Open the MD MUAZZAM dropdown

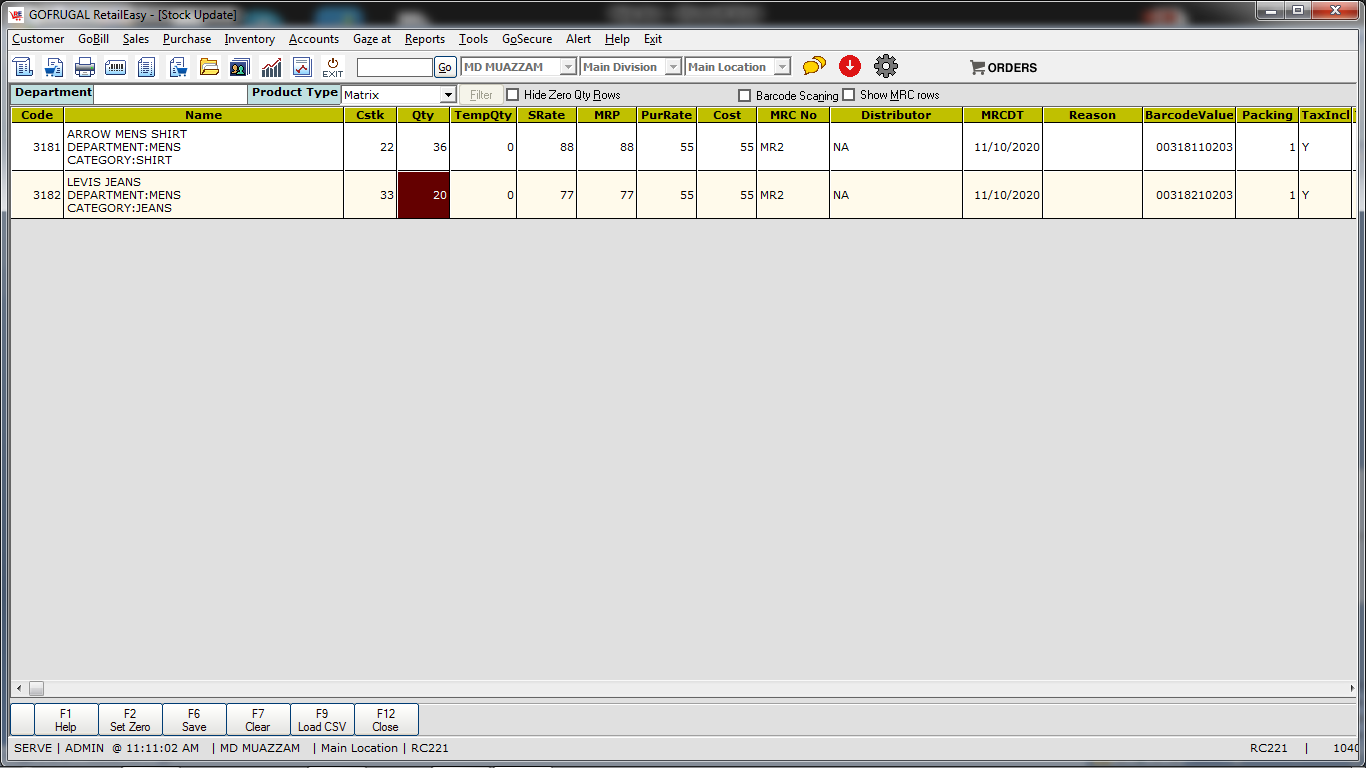(568, 67)
